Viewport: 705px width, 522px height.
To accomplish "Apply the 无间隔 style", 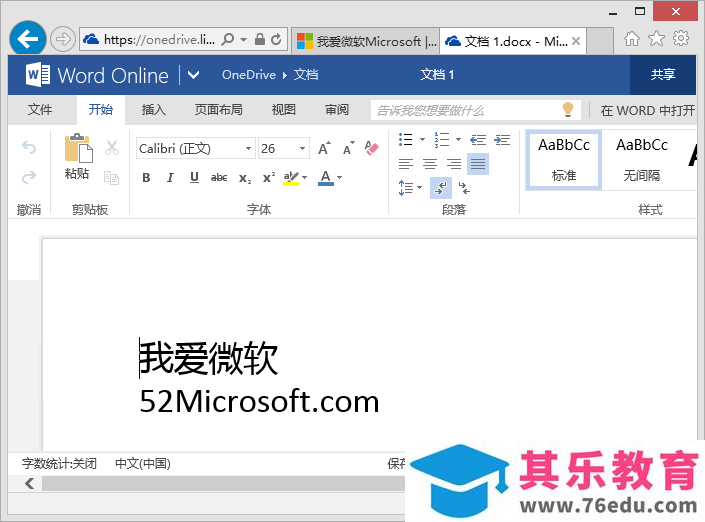I will [642, 160].
